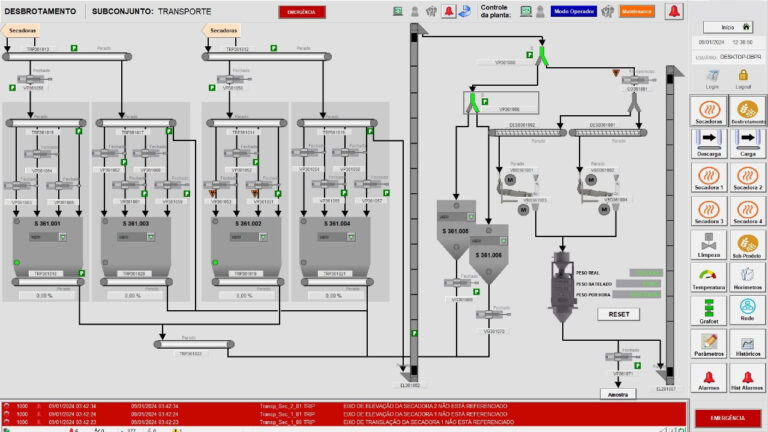The width and height of the screenshot is (768, 432).
Task: Click left Secadoras navigation tag
Action: (x=21, y=30)
